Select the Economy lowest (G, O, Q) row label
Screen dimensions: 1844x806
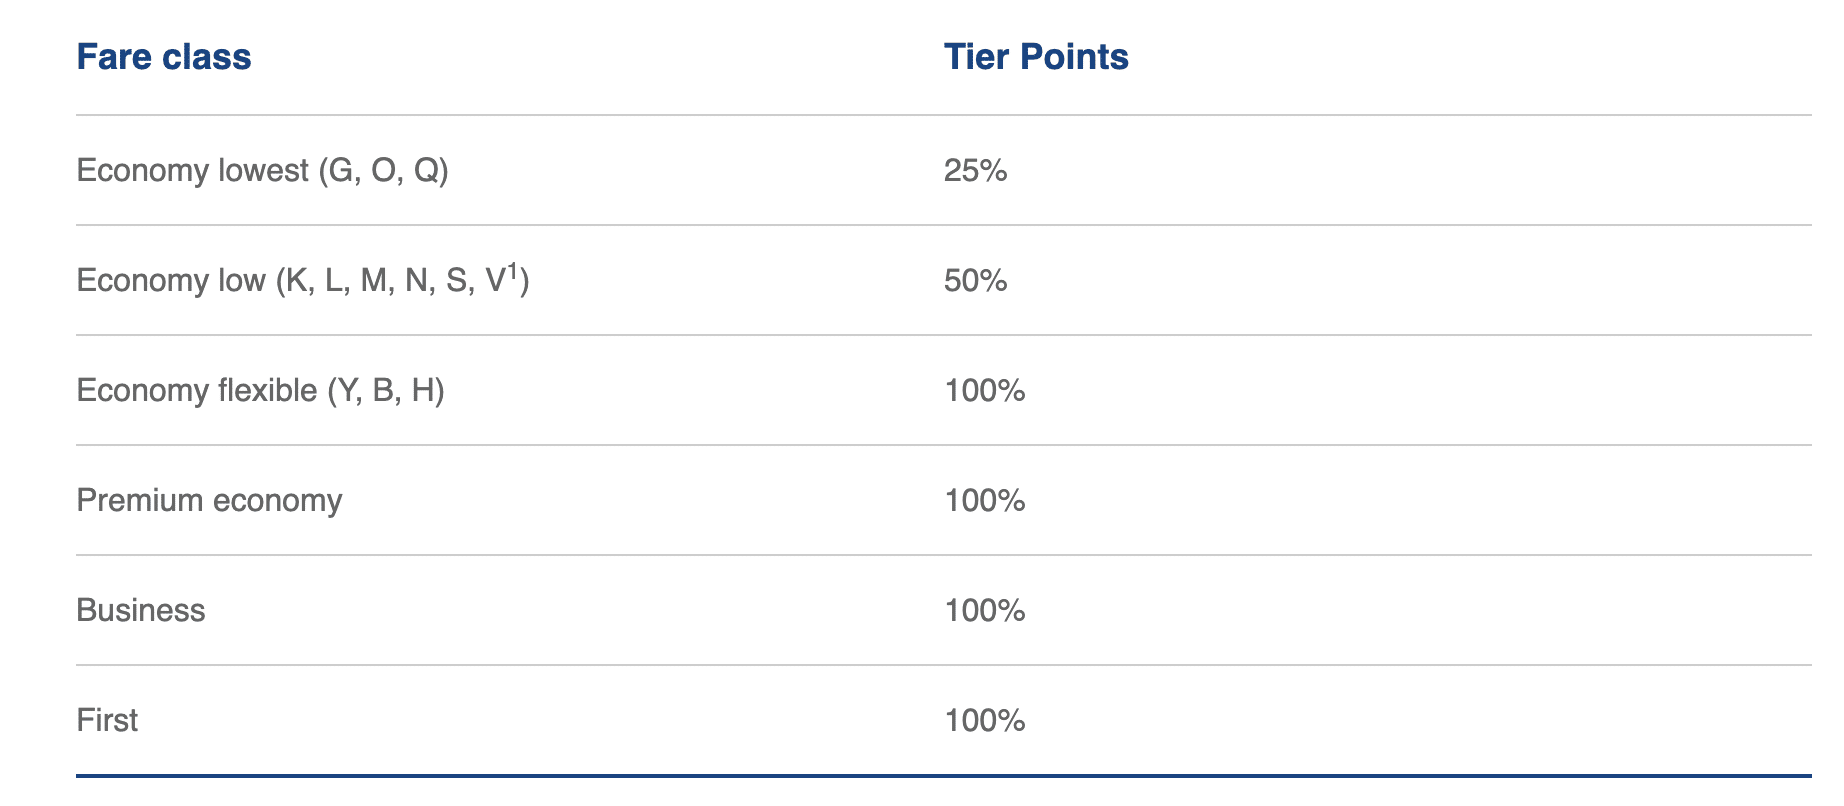(x=262, y=171)
